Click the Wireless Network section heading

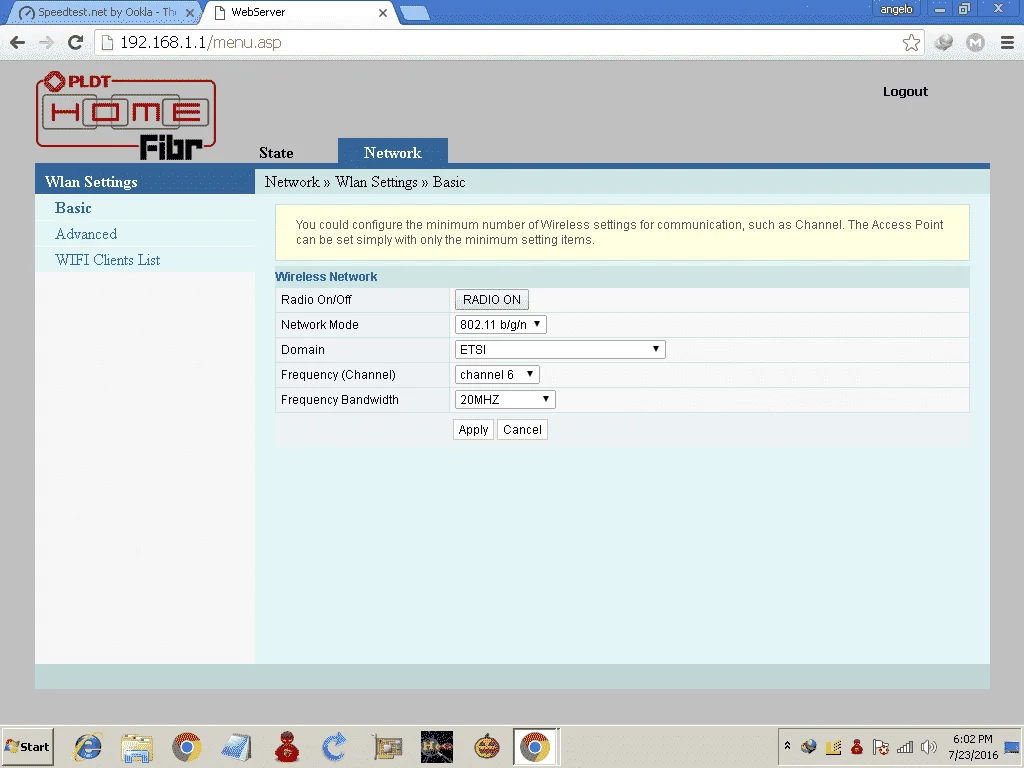click(x=326, y=277)
